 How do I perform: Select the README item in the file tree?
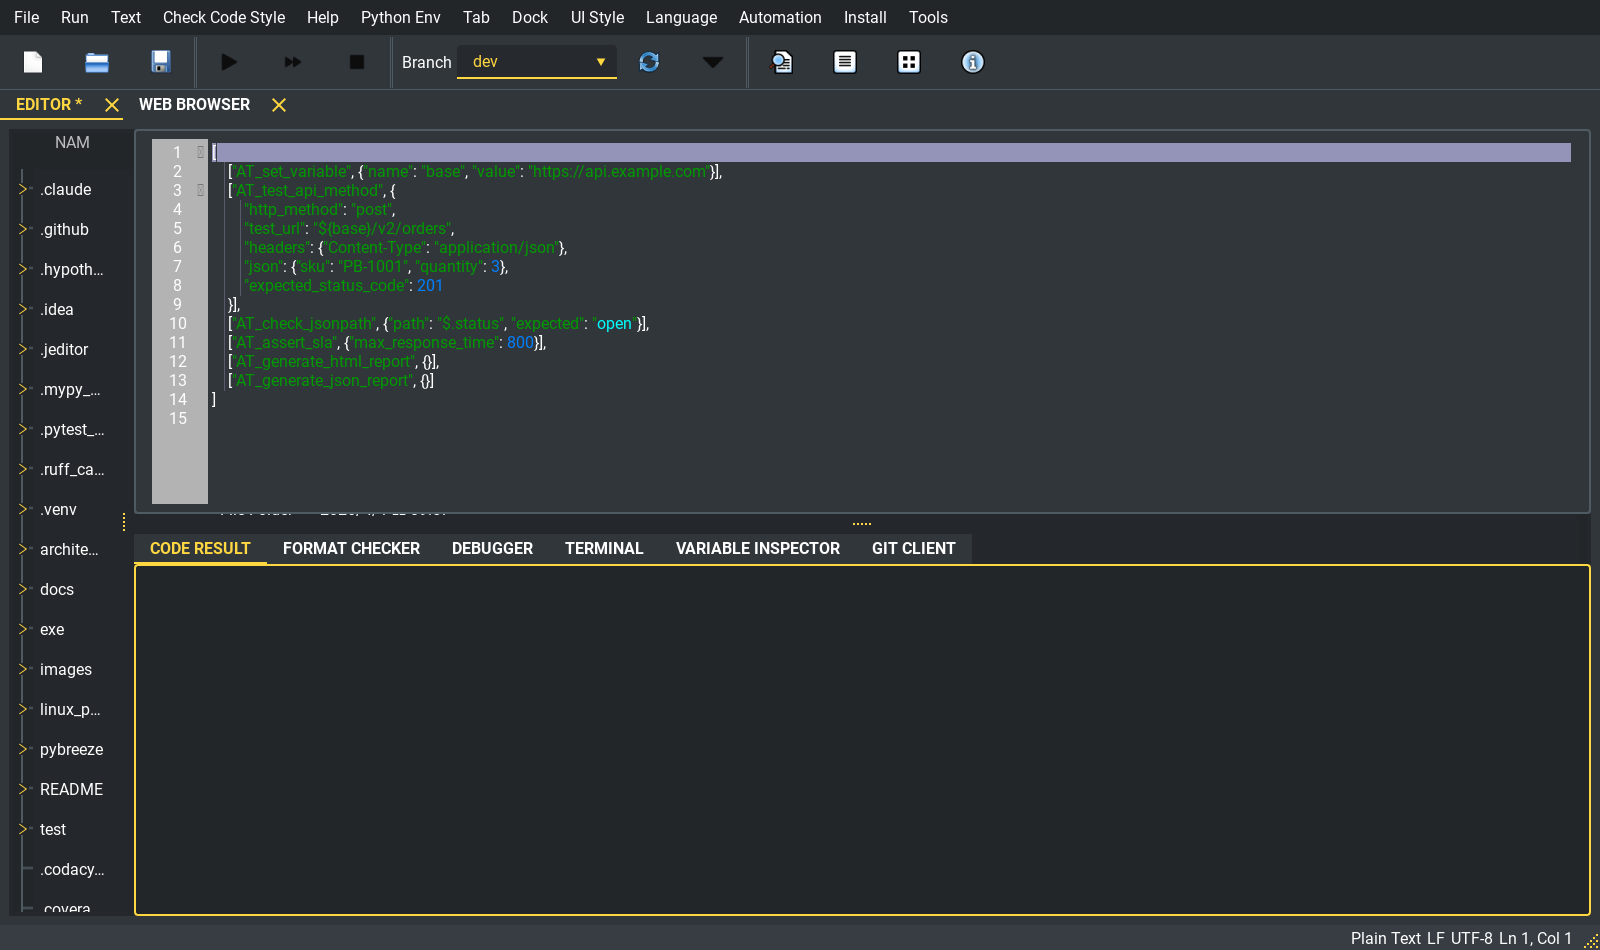click(x=71, y=789)
